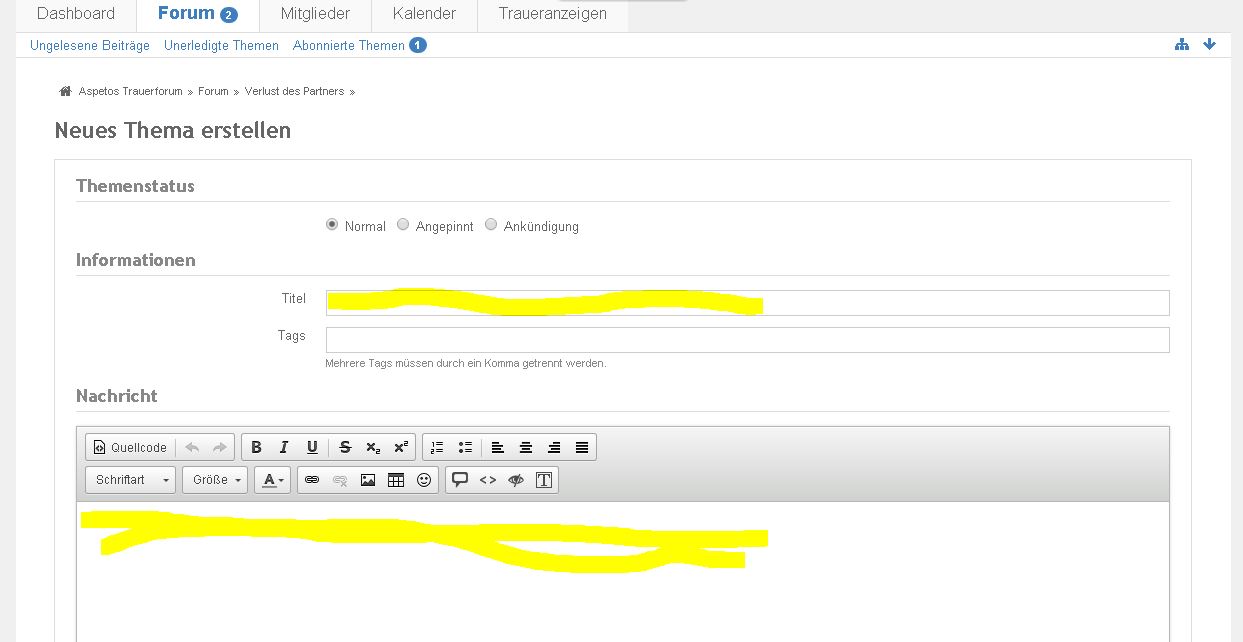Select the Normal topic status
Screen dimensions: 1243x642
click(x=332, y=225)
